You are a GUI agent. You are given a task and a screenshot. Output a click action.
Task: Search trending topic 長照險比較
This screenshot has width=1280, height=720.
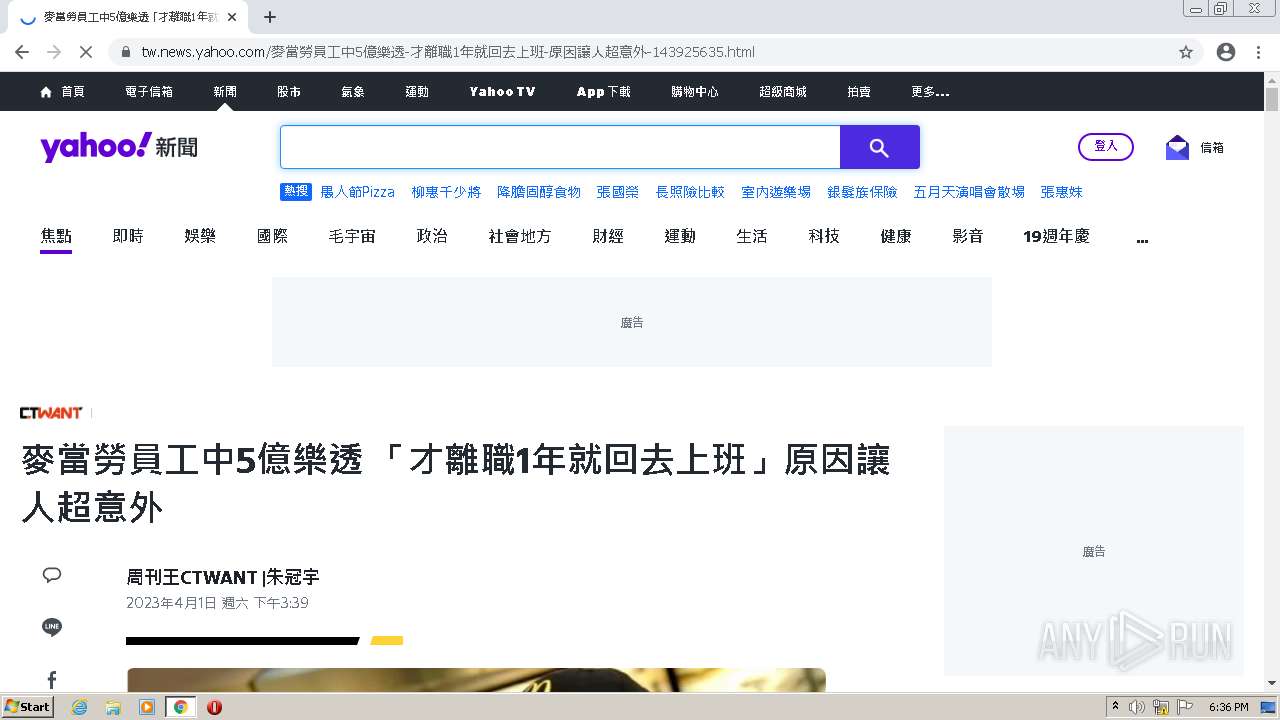click(690, 192)
